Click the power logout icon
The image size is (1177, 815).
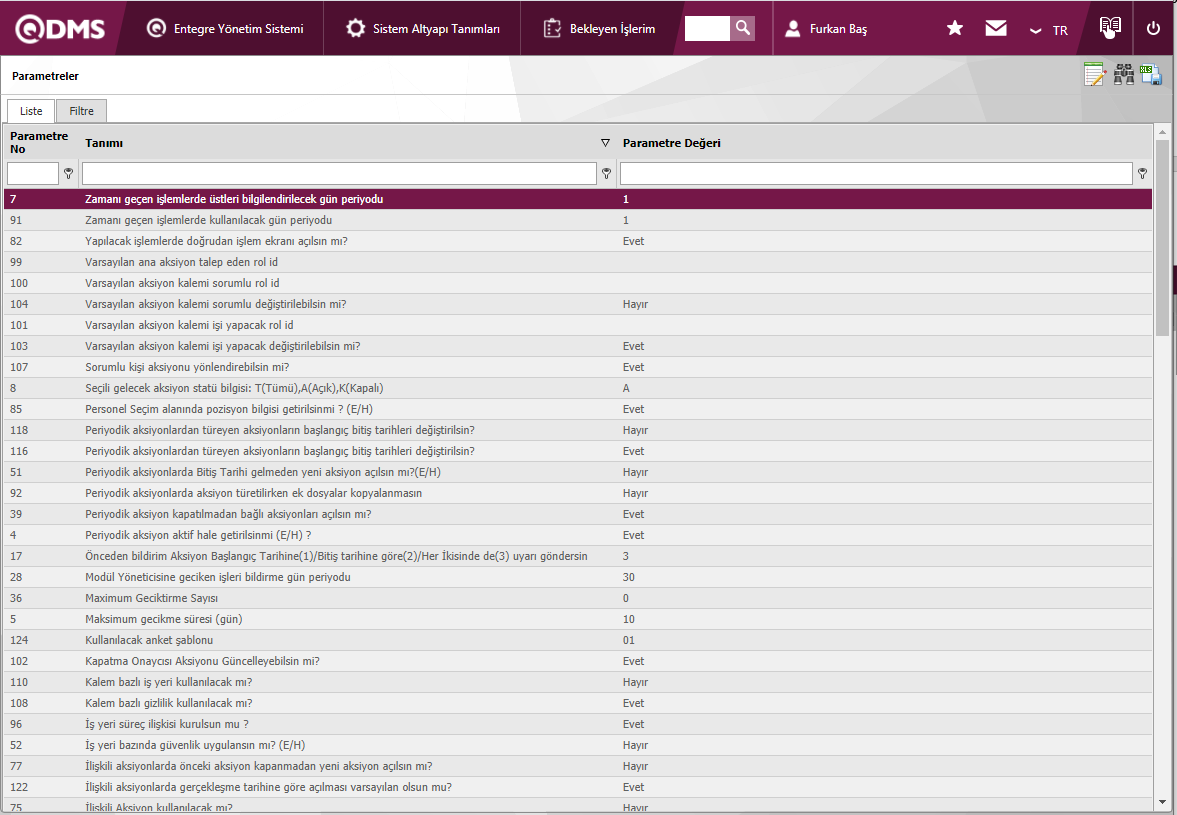click(x=1153, y=29)
